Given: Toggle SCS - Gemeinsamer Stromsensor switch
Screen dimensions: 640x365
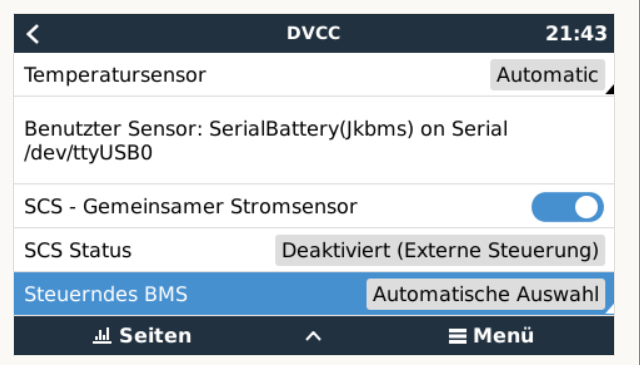Looking at the screenshot, I should pos(567,207).
